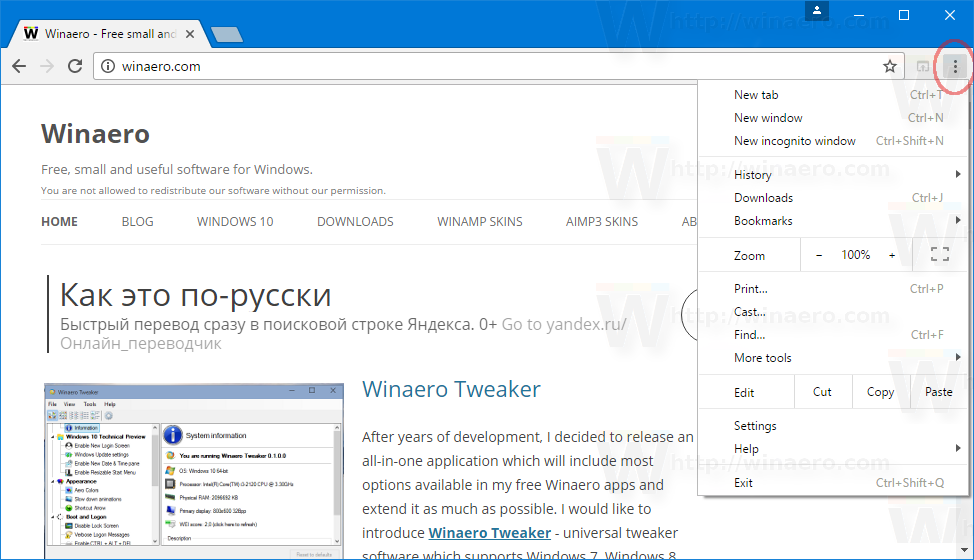Open the BLOG nav link
This screenshot has height=560, width=974.
tap(137, 222)
